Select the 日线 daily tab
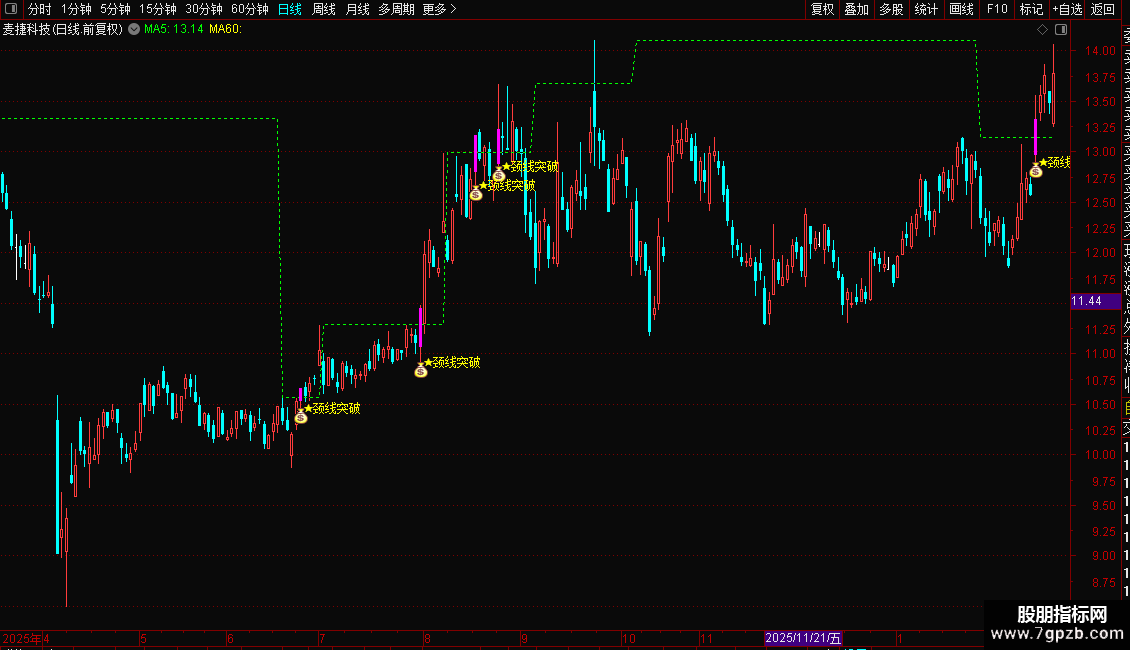The height and width of the screenshot is (650, 1130). (290, 9)
